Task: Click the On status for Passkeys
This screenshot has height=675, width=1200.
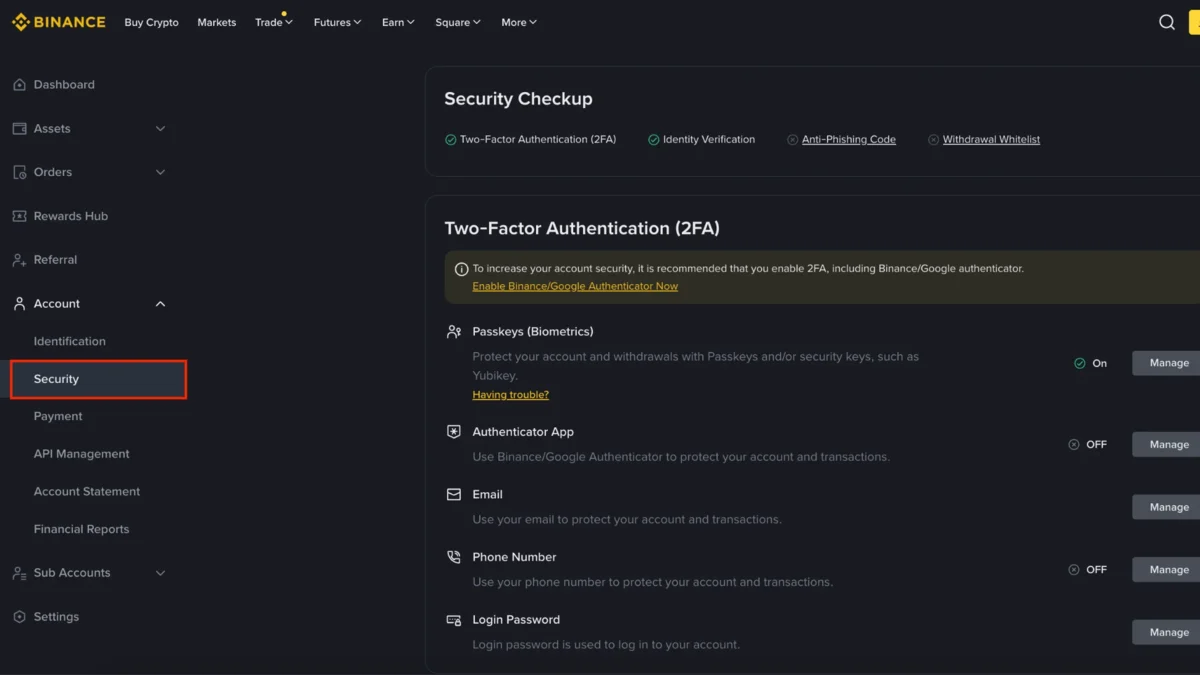Action: click(1090, 363)
